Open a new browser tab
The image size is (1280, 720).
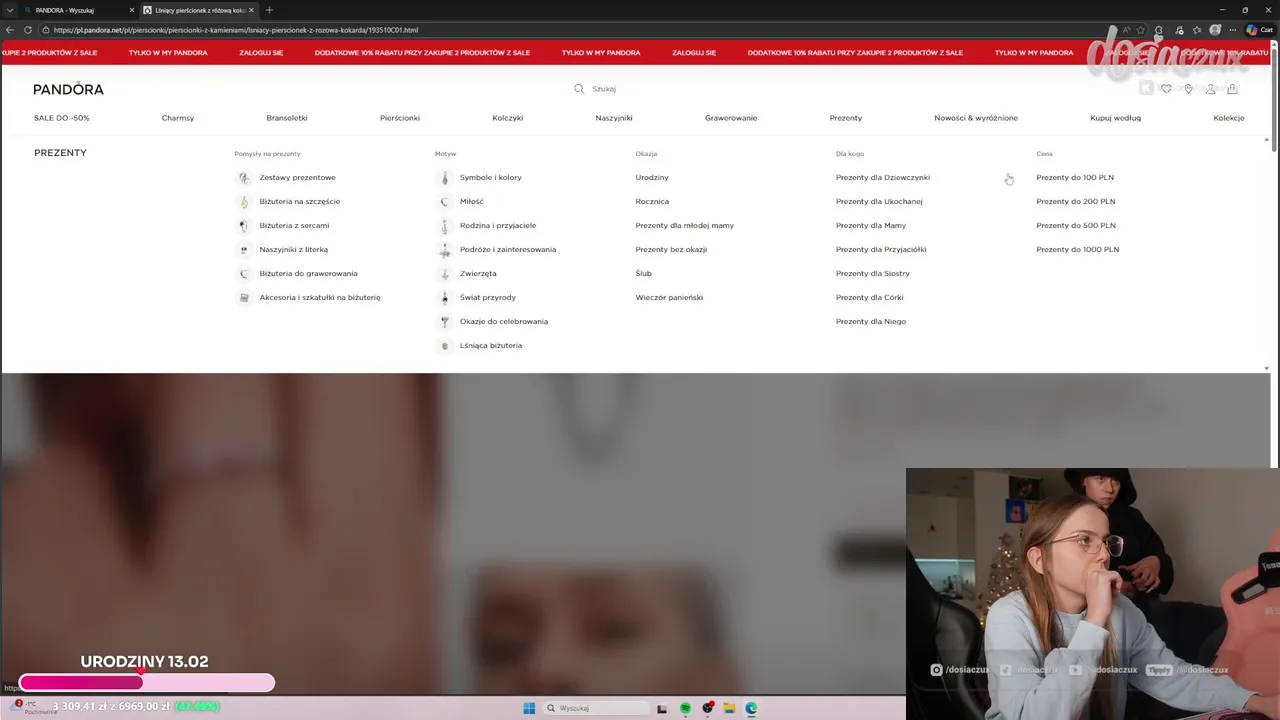point(269,10)
